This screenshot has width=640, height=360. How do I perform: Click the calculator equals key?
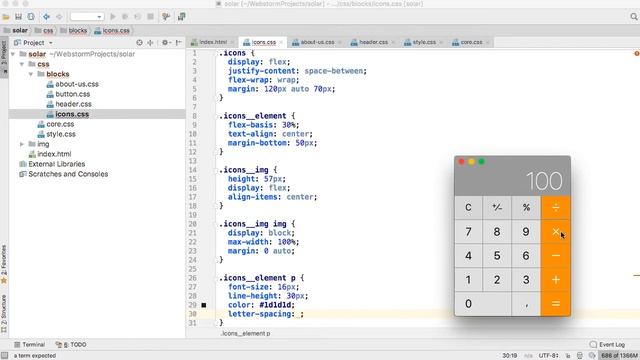pyautogui.click(x=556, y=304)
